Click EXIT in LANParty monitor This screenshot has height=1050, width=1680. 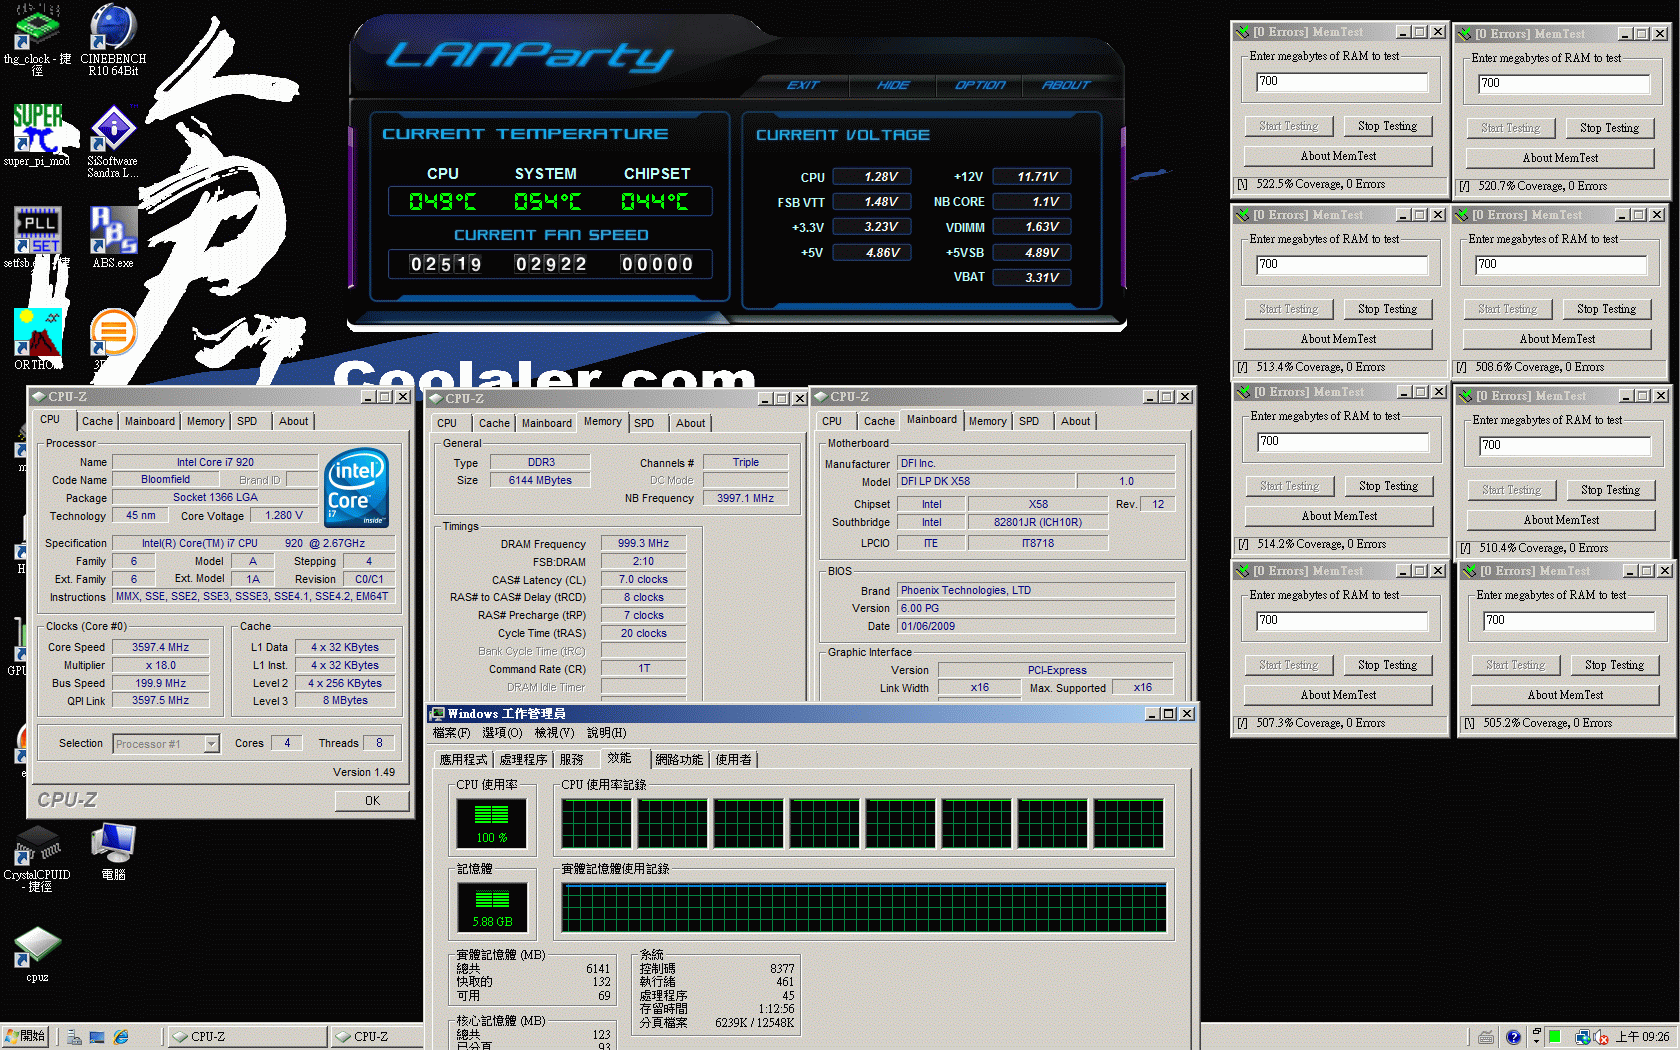point(802,85)
